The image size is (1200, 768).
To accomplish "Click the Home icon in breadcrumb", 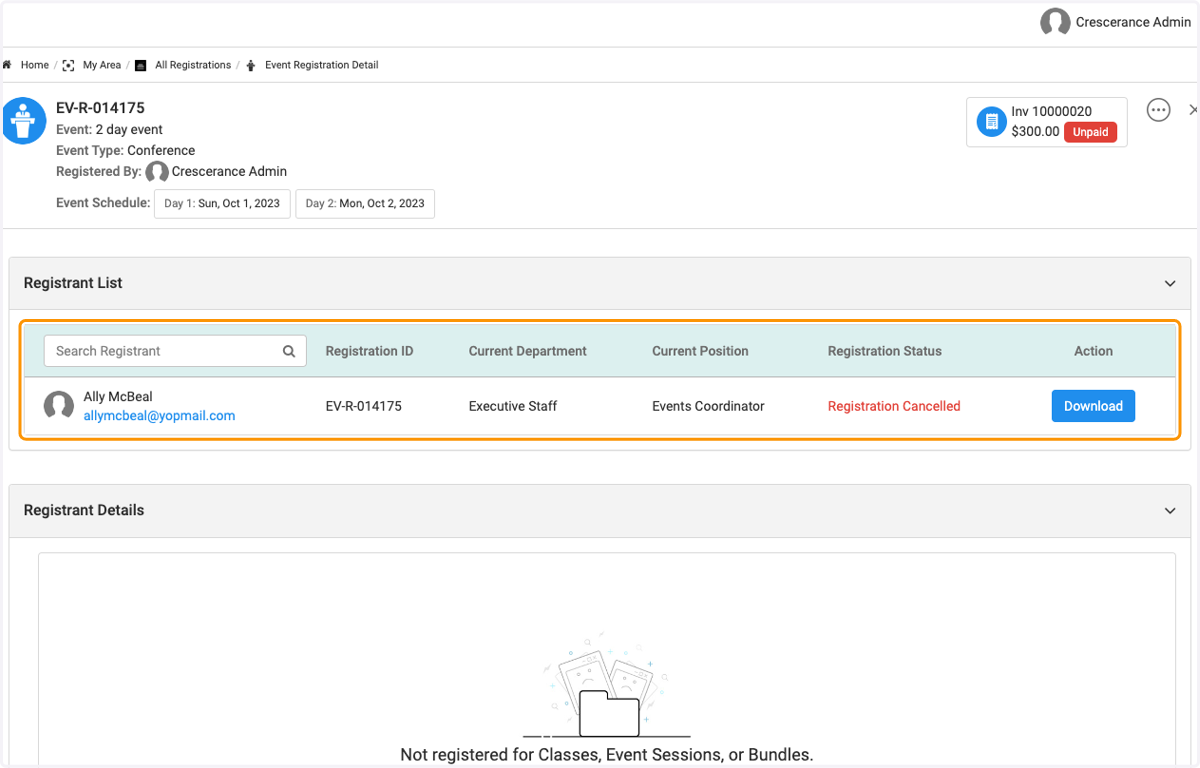I will pyautogui.click(x=7, y=65).
